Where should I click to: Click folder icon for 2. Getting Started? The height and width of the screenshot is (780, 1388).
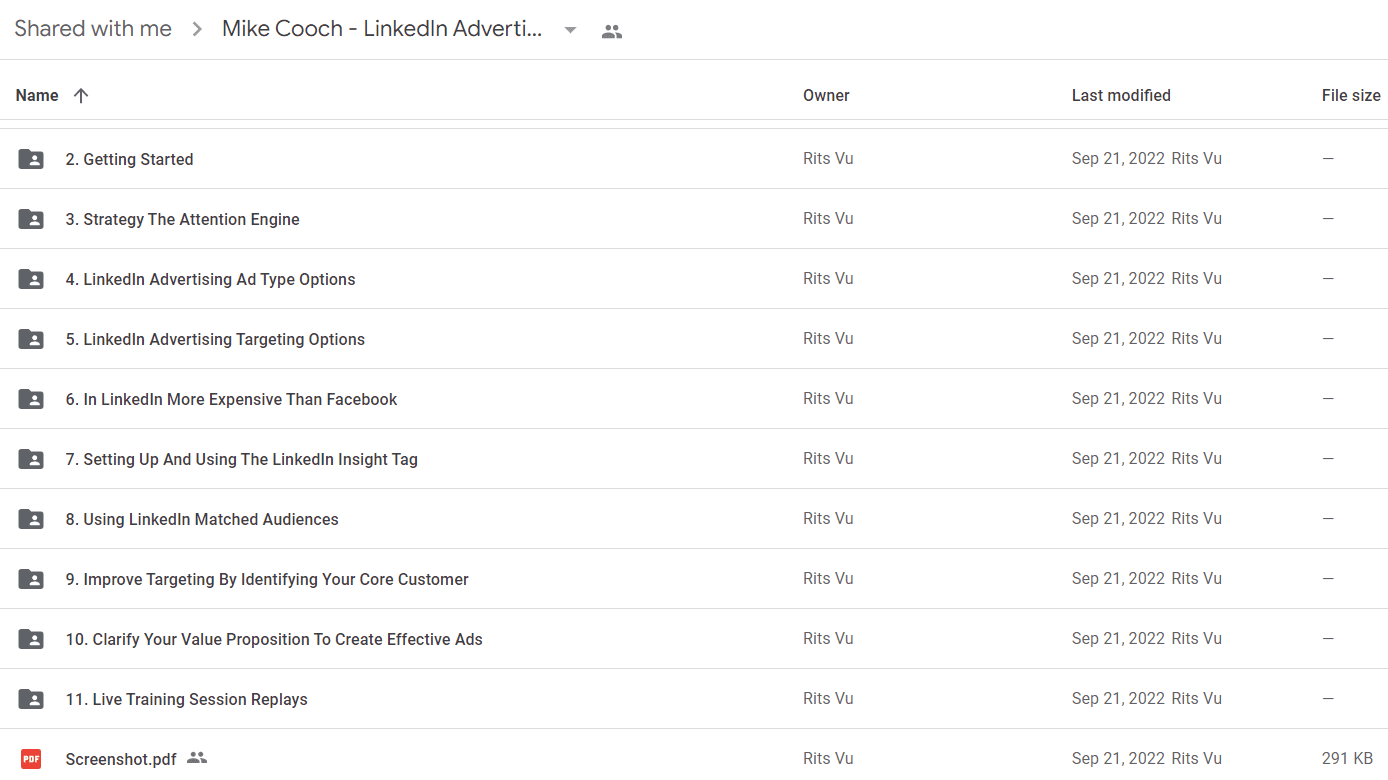pyautogui.click(x=31, y=159)
